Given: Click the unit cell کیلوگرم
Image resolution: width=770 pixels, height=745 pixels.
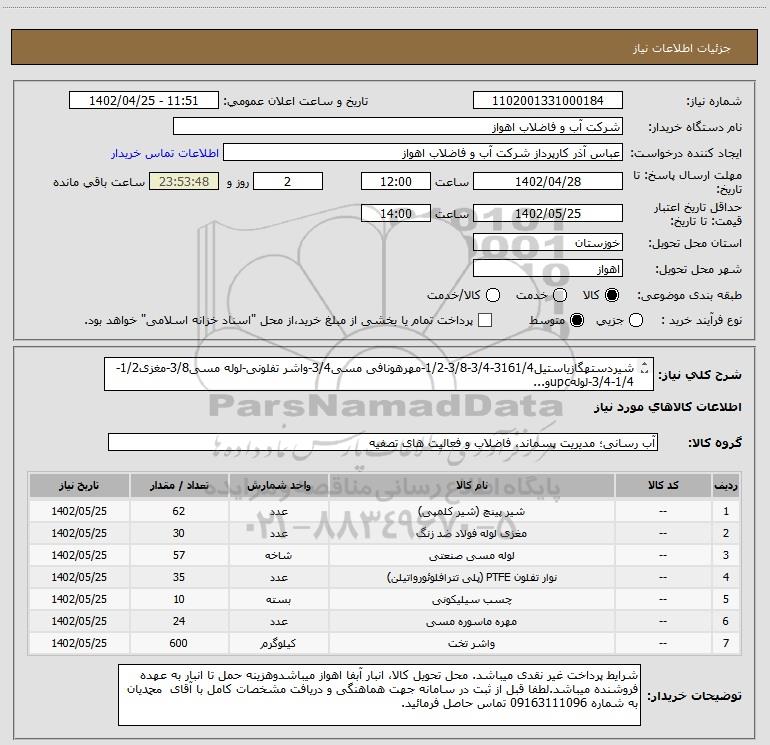Looking at the screenshot, I should coord(278,643).
